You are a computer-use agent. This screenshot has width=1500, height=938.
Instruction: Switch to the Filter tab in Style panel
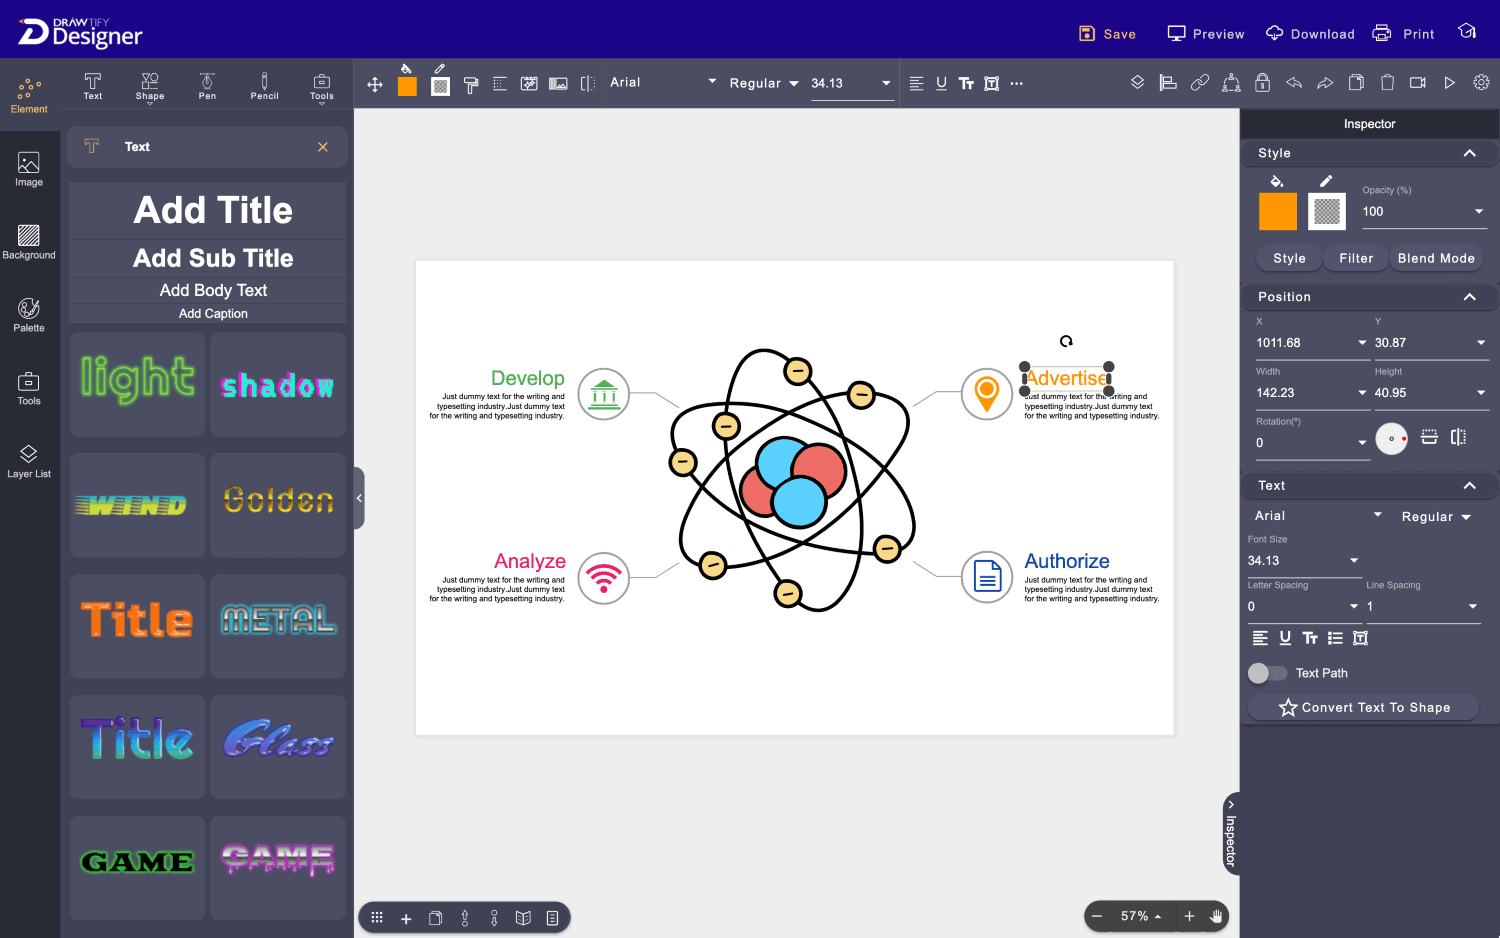pos(1355,258)
